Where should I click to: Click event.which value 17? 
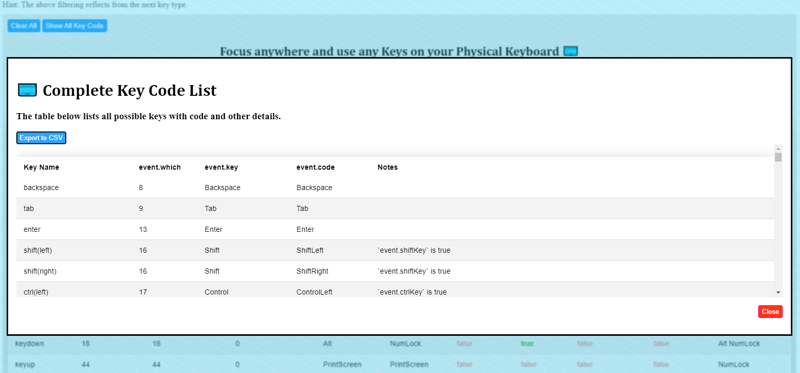tap(143, 292)
